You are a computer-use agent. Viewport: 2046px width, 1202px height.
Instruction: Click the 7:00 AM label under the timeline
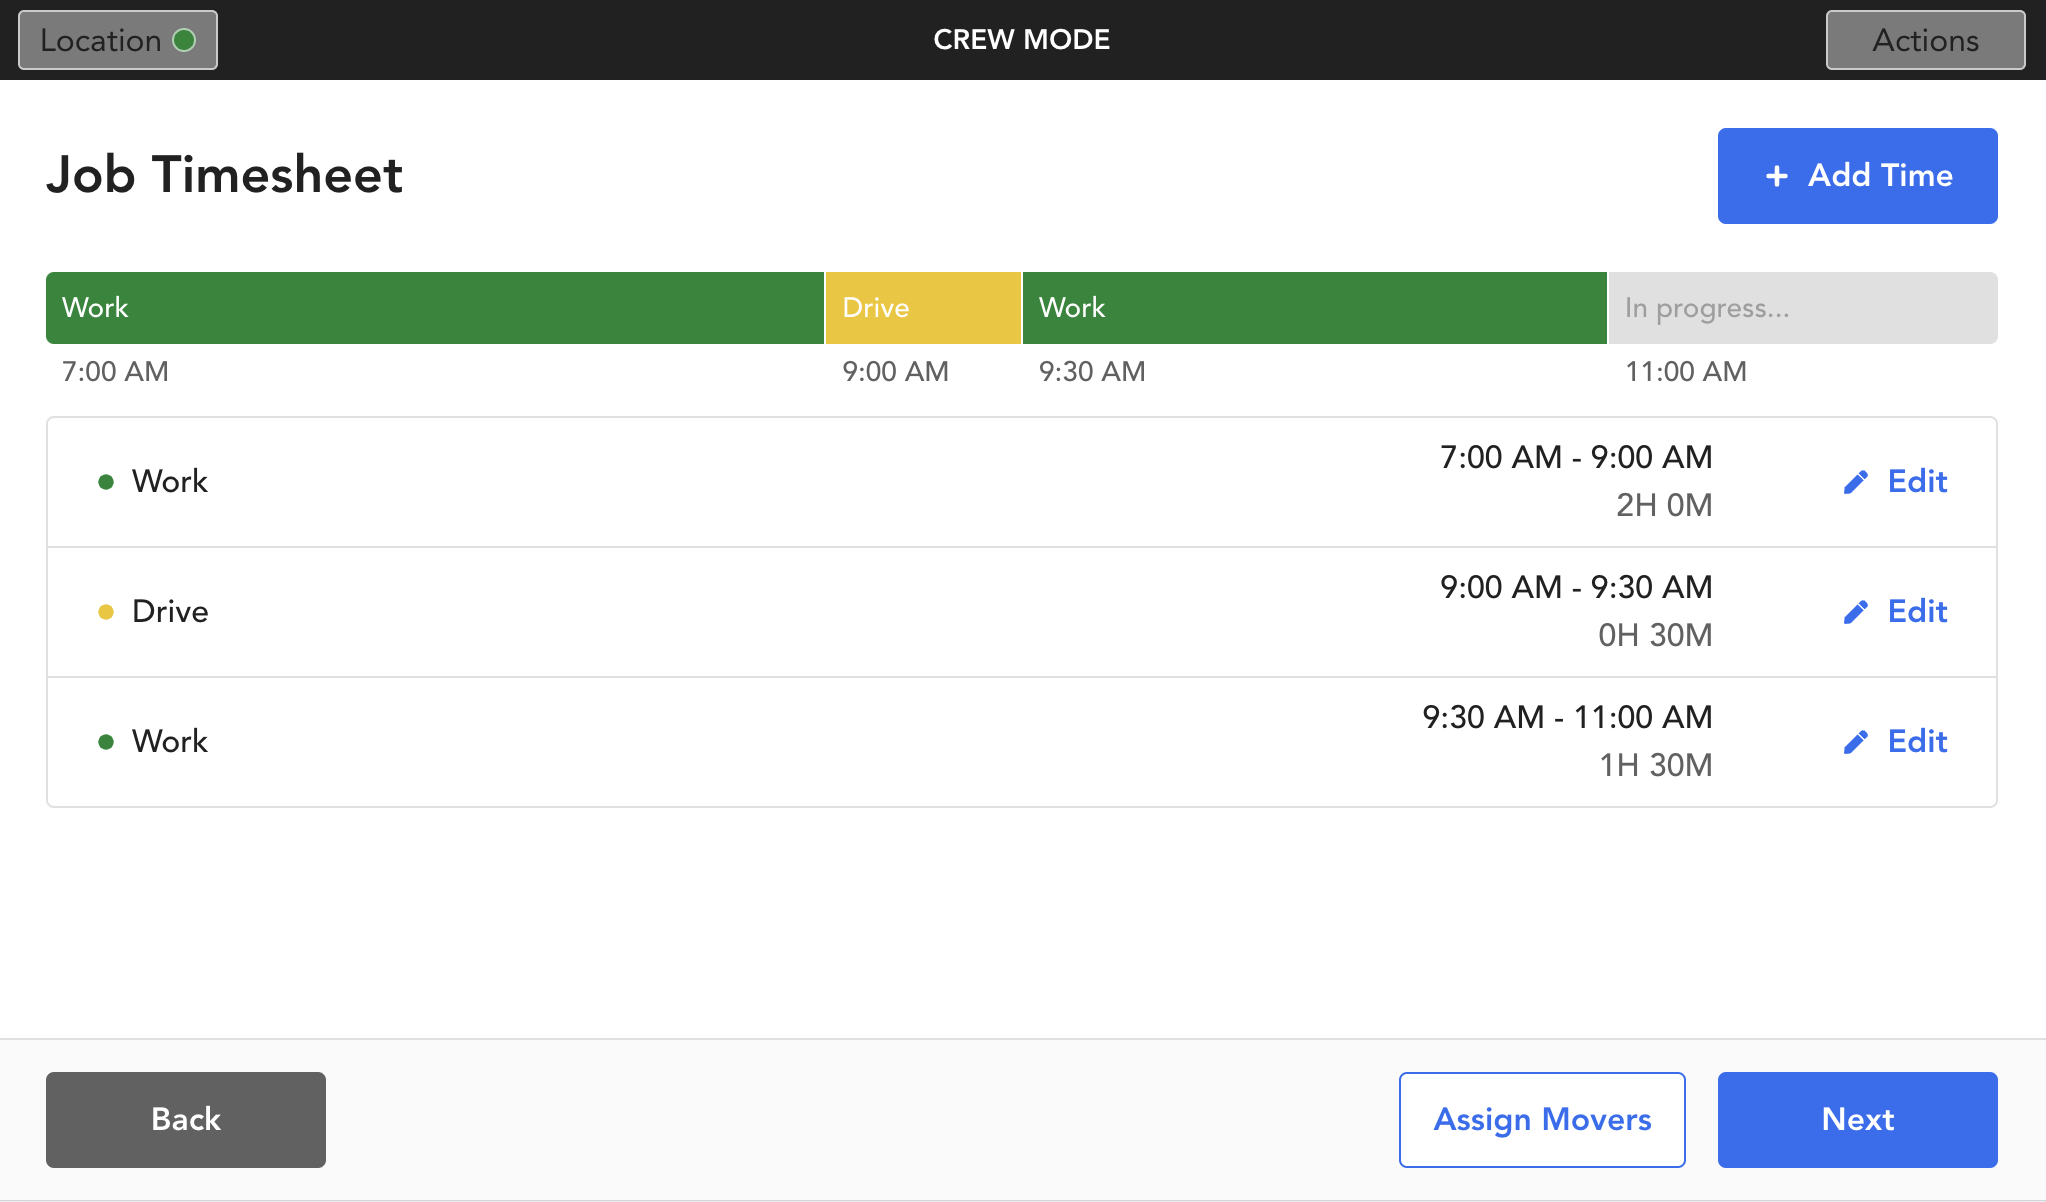[x=115, y=372]
